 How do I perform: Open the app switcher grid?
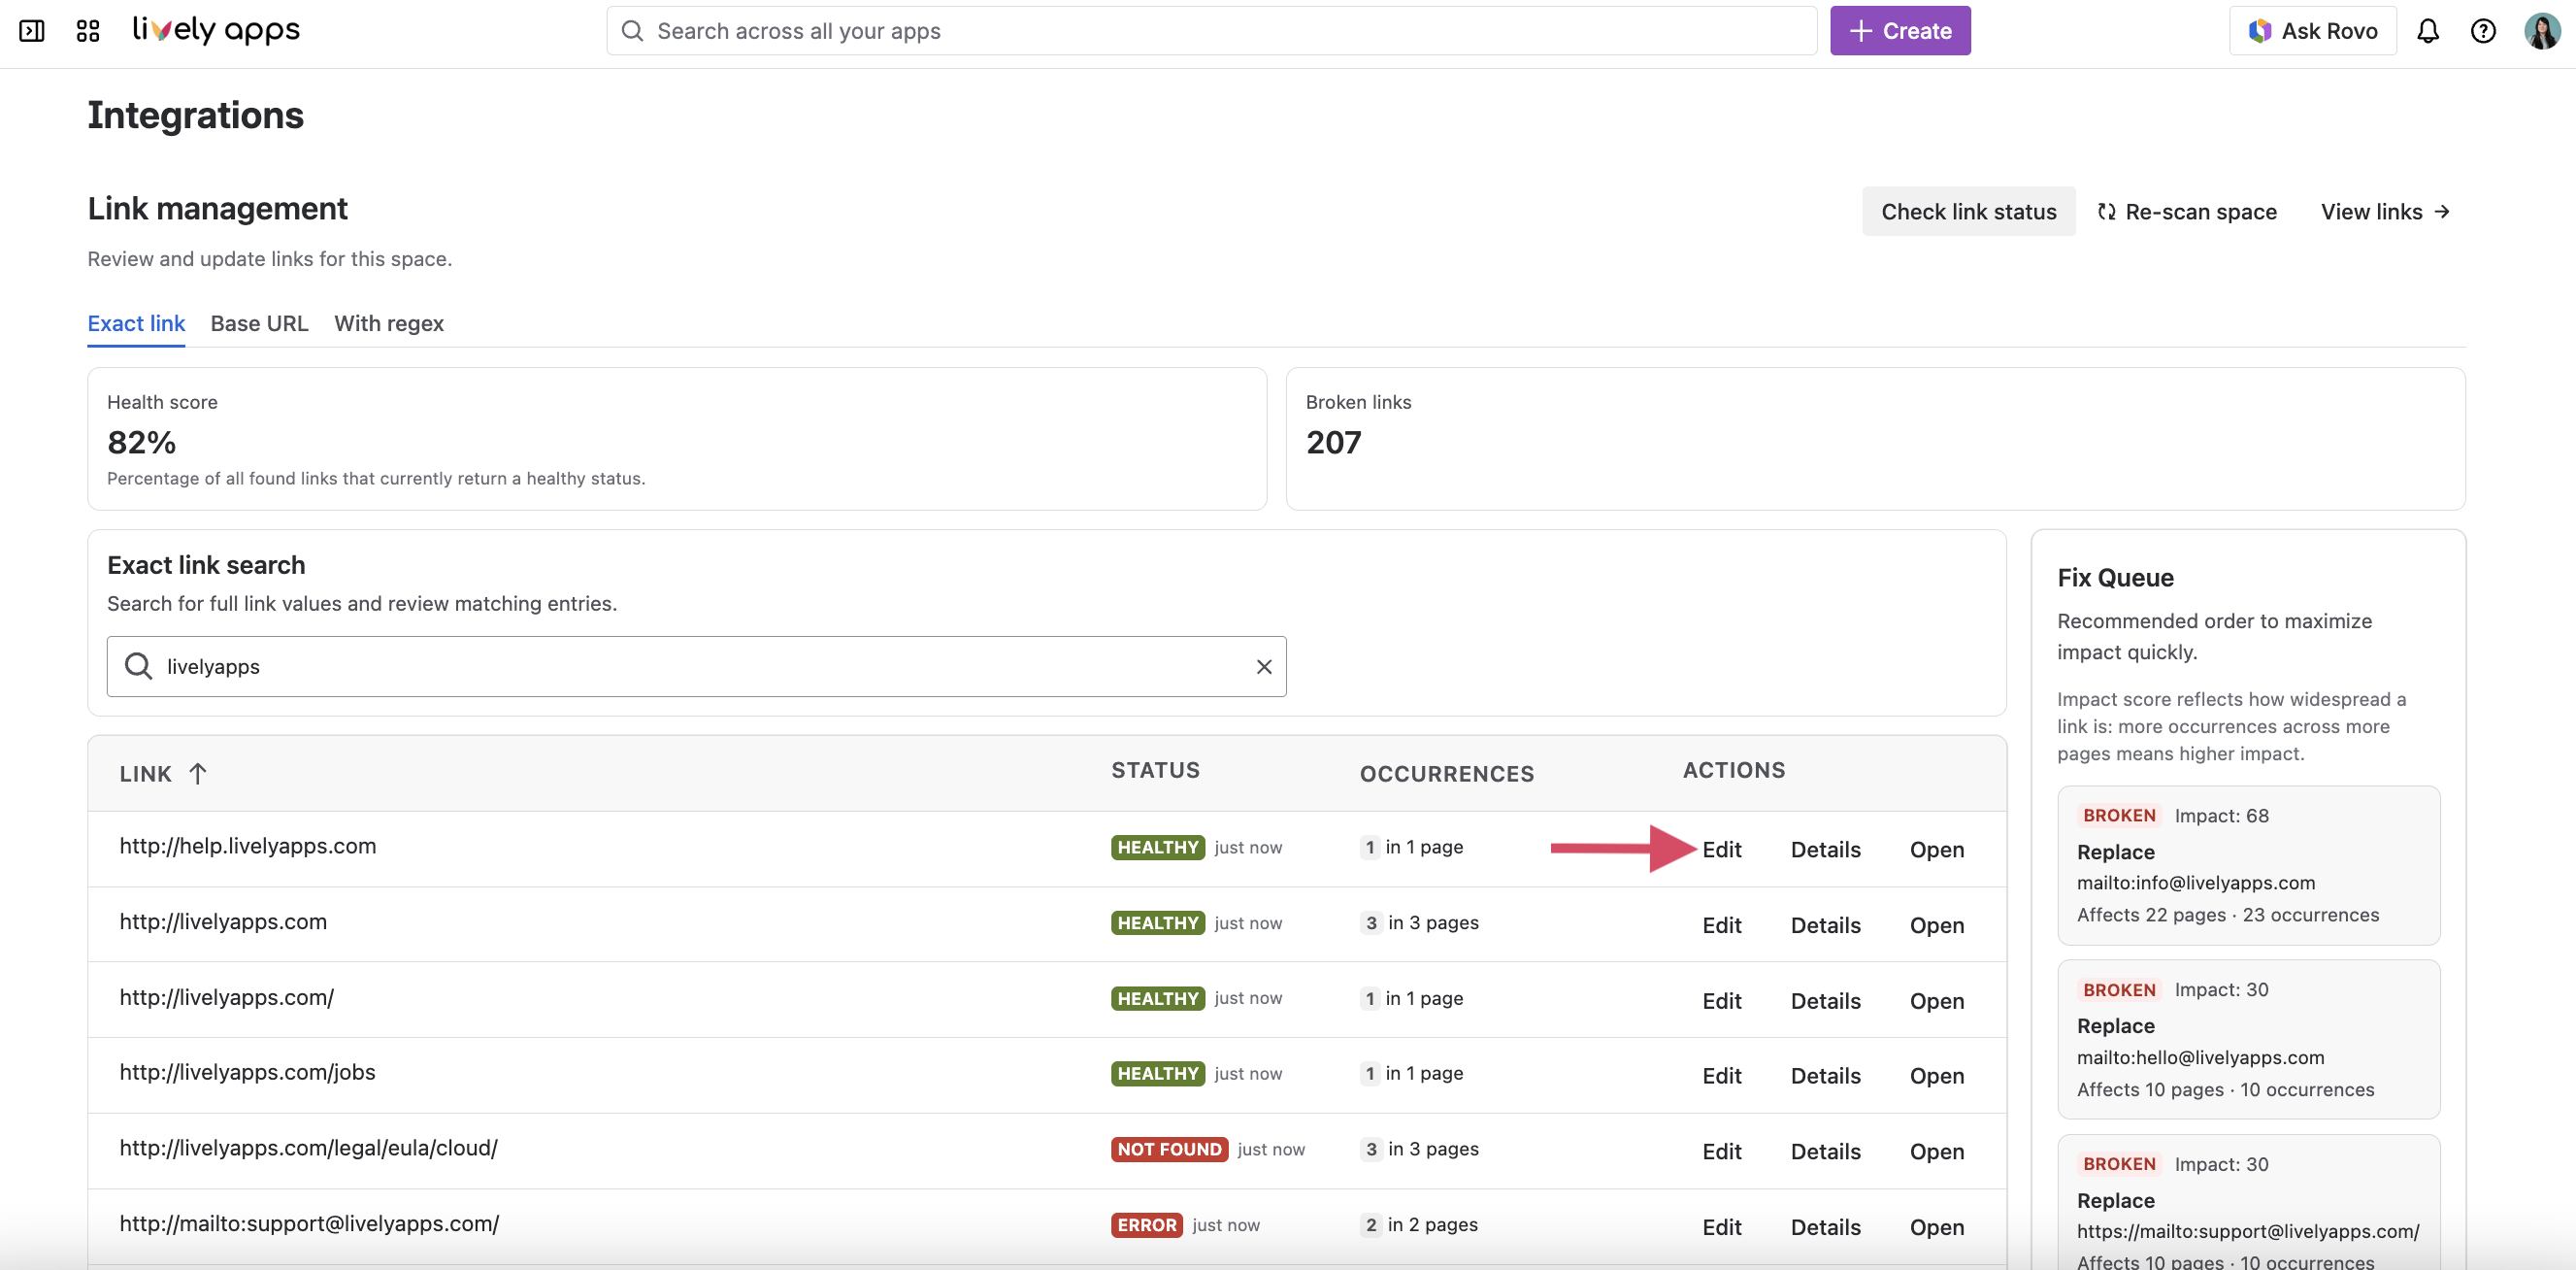tap(87, 31)
